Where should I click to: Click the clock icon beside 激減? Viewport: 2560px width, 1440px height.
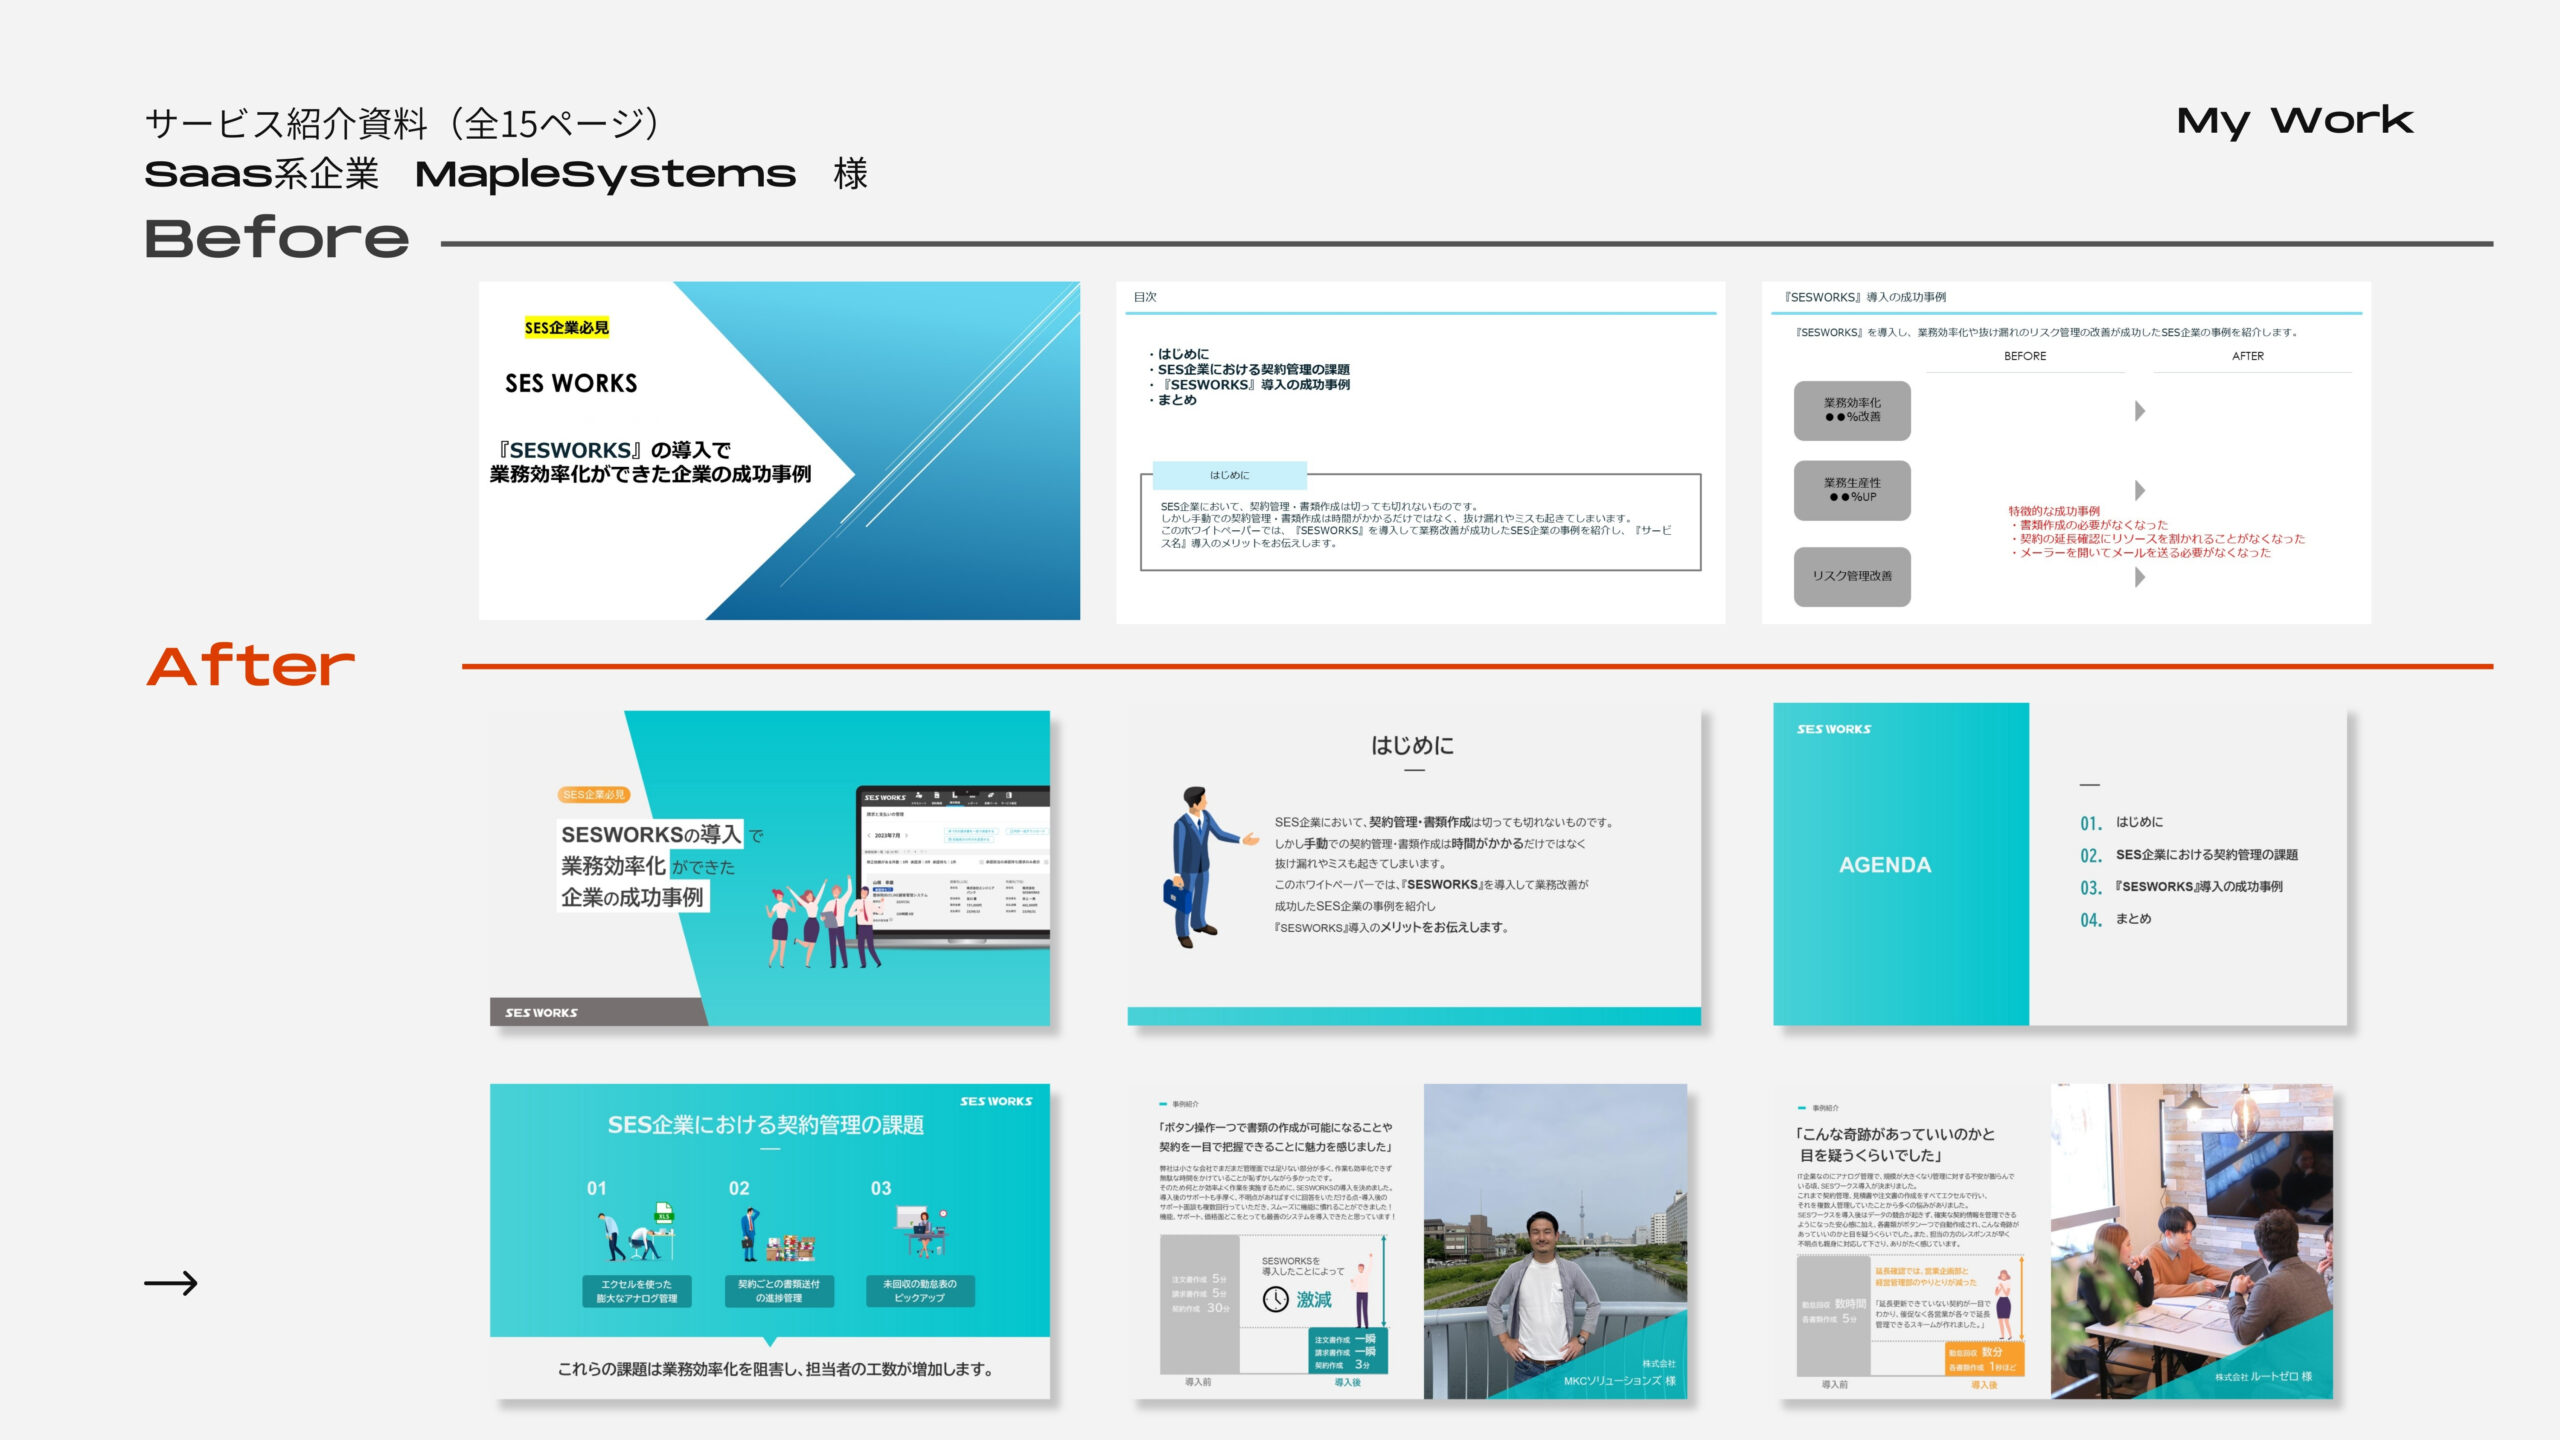1275,1299
